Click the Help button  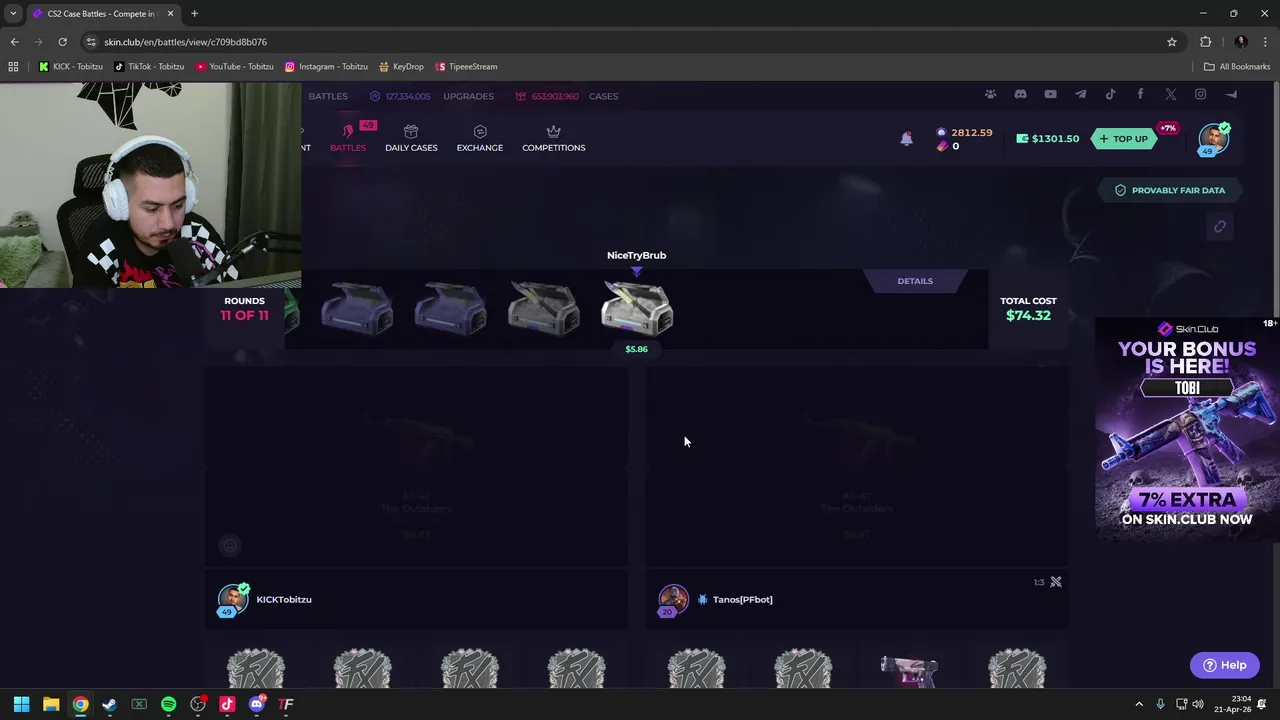(x=1224, y=665)
